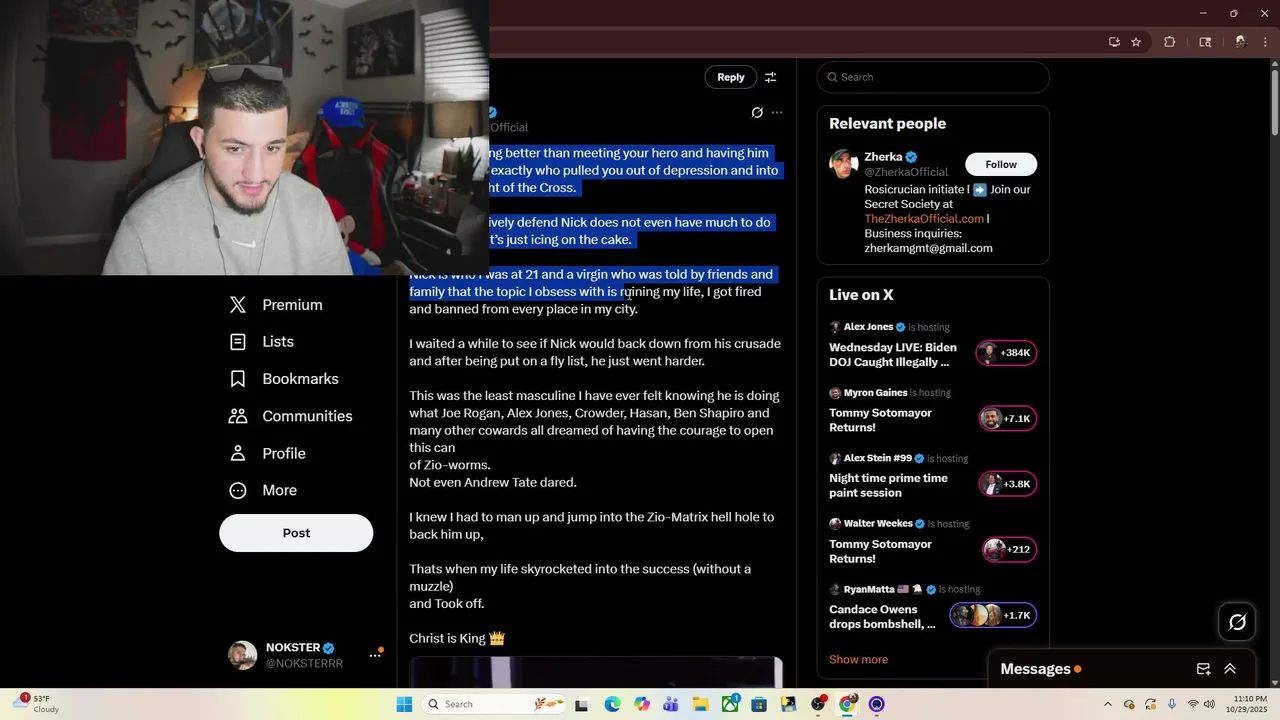Open OBS Studio from taskbar
Screen dimensions: 1280x720
818,704
